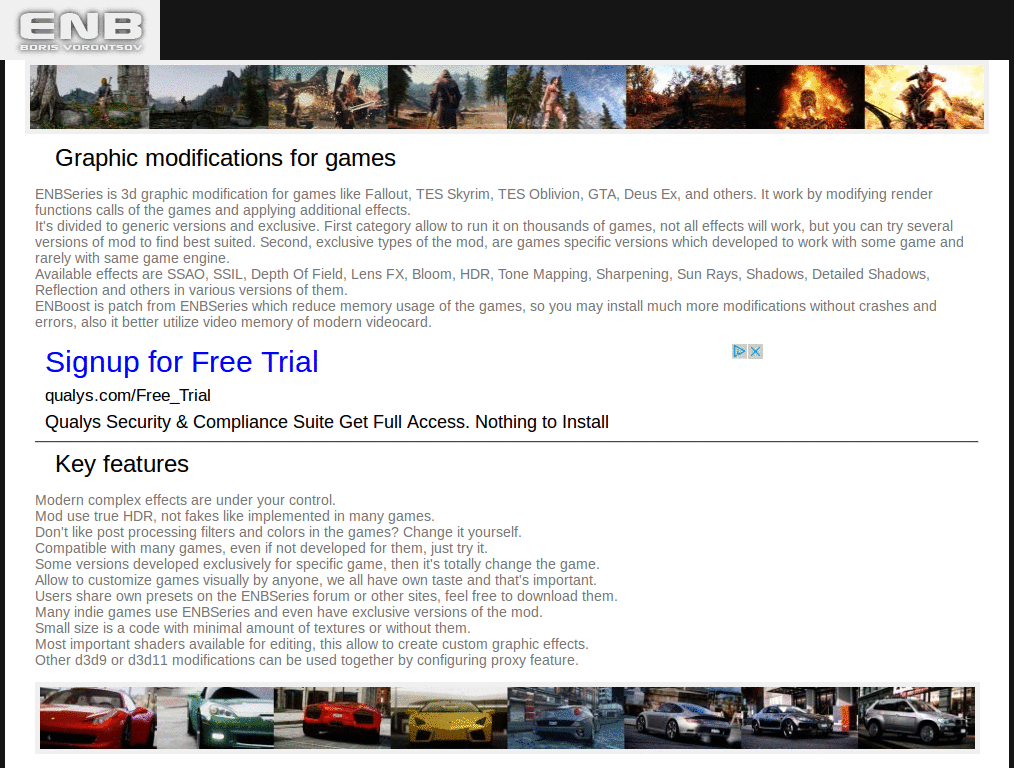This screenshot has height=768, width=1024.
Task: Click the Graphic modifications for games heading
Action: pyautogui.click(x=225, y=159)
